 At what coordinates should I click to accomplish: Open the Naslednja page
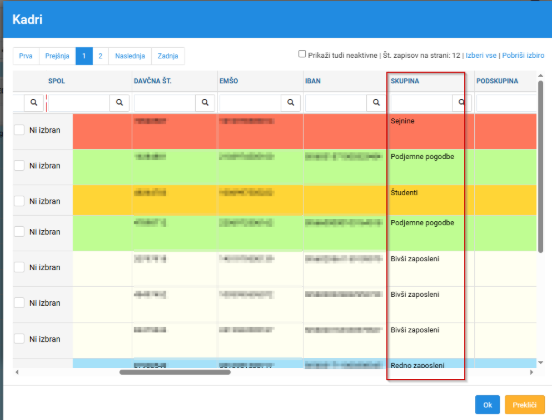[130, 56]
